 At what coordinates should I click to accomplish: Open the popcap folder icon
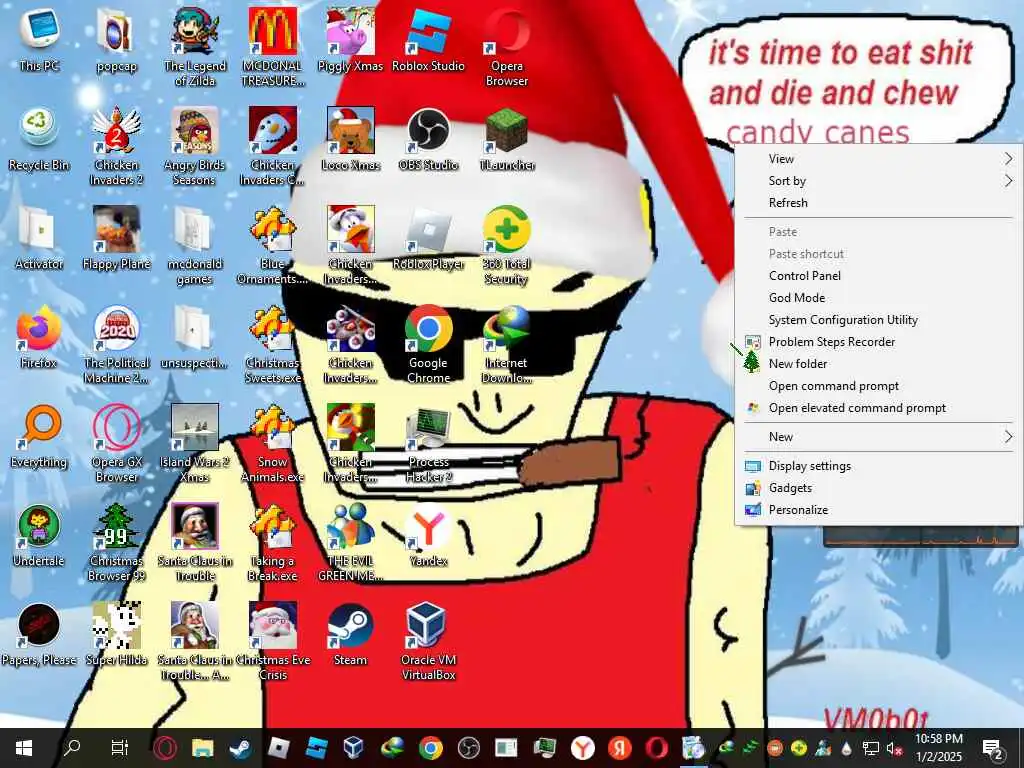coord(116,40)
